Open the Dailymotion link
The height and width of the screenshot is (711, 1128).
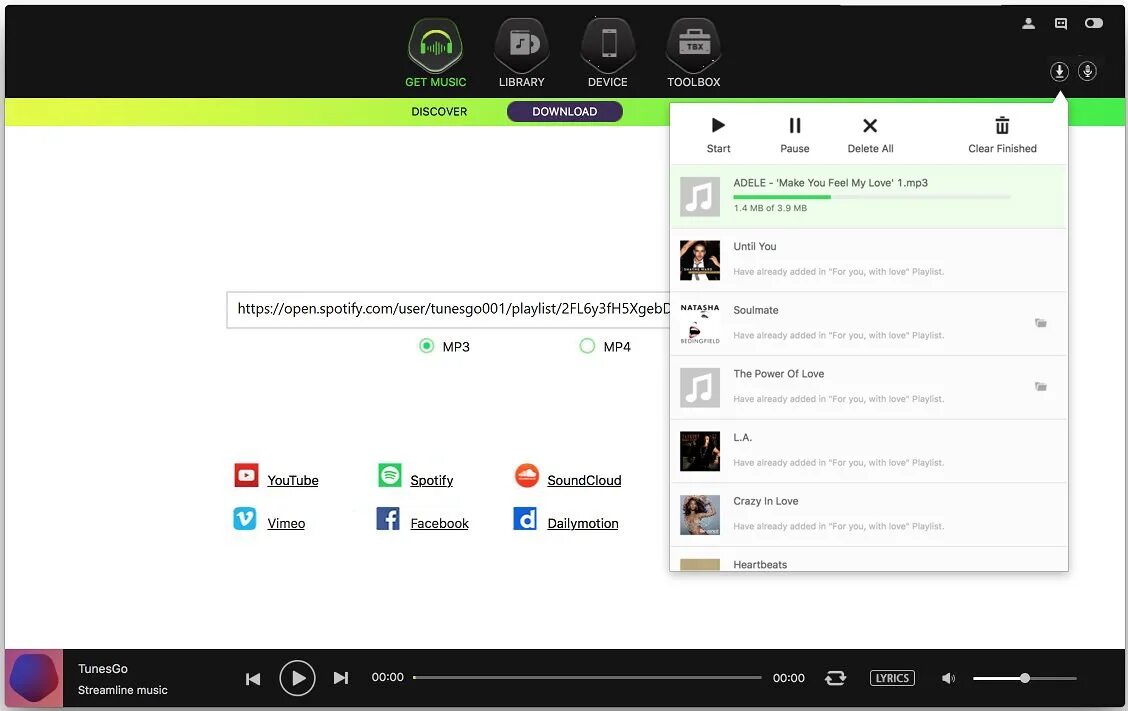(583, 523)
